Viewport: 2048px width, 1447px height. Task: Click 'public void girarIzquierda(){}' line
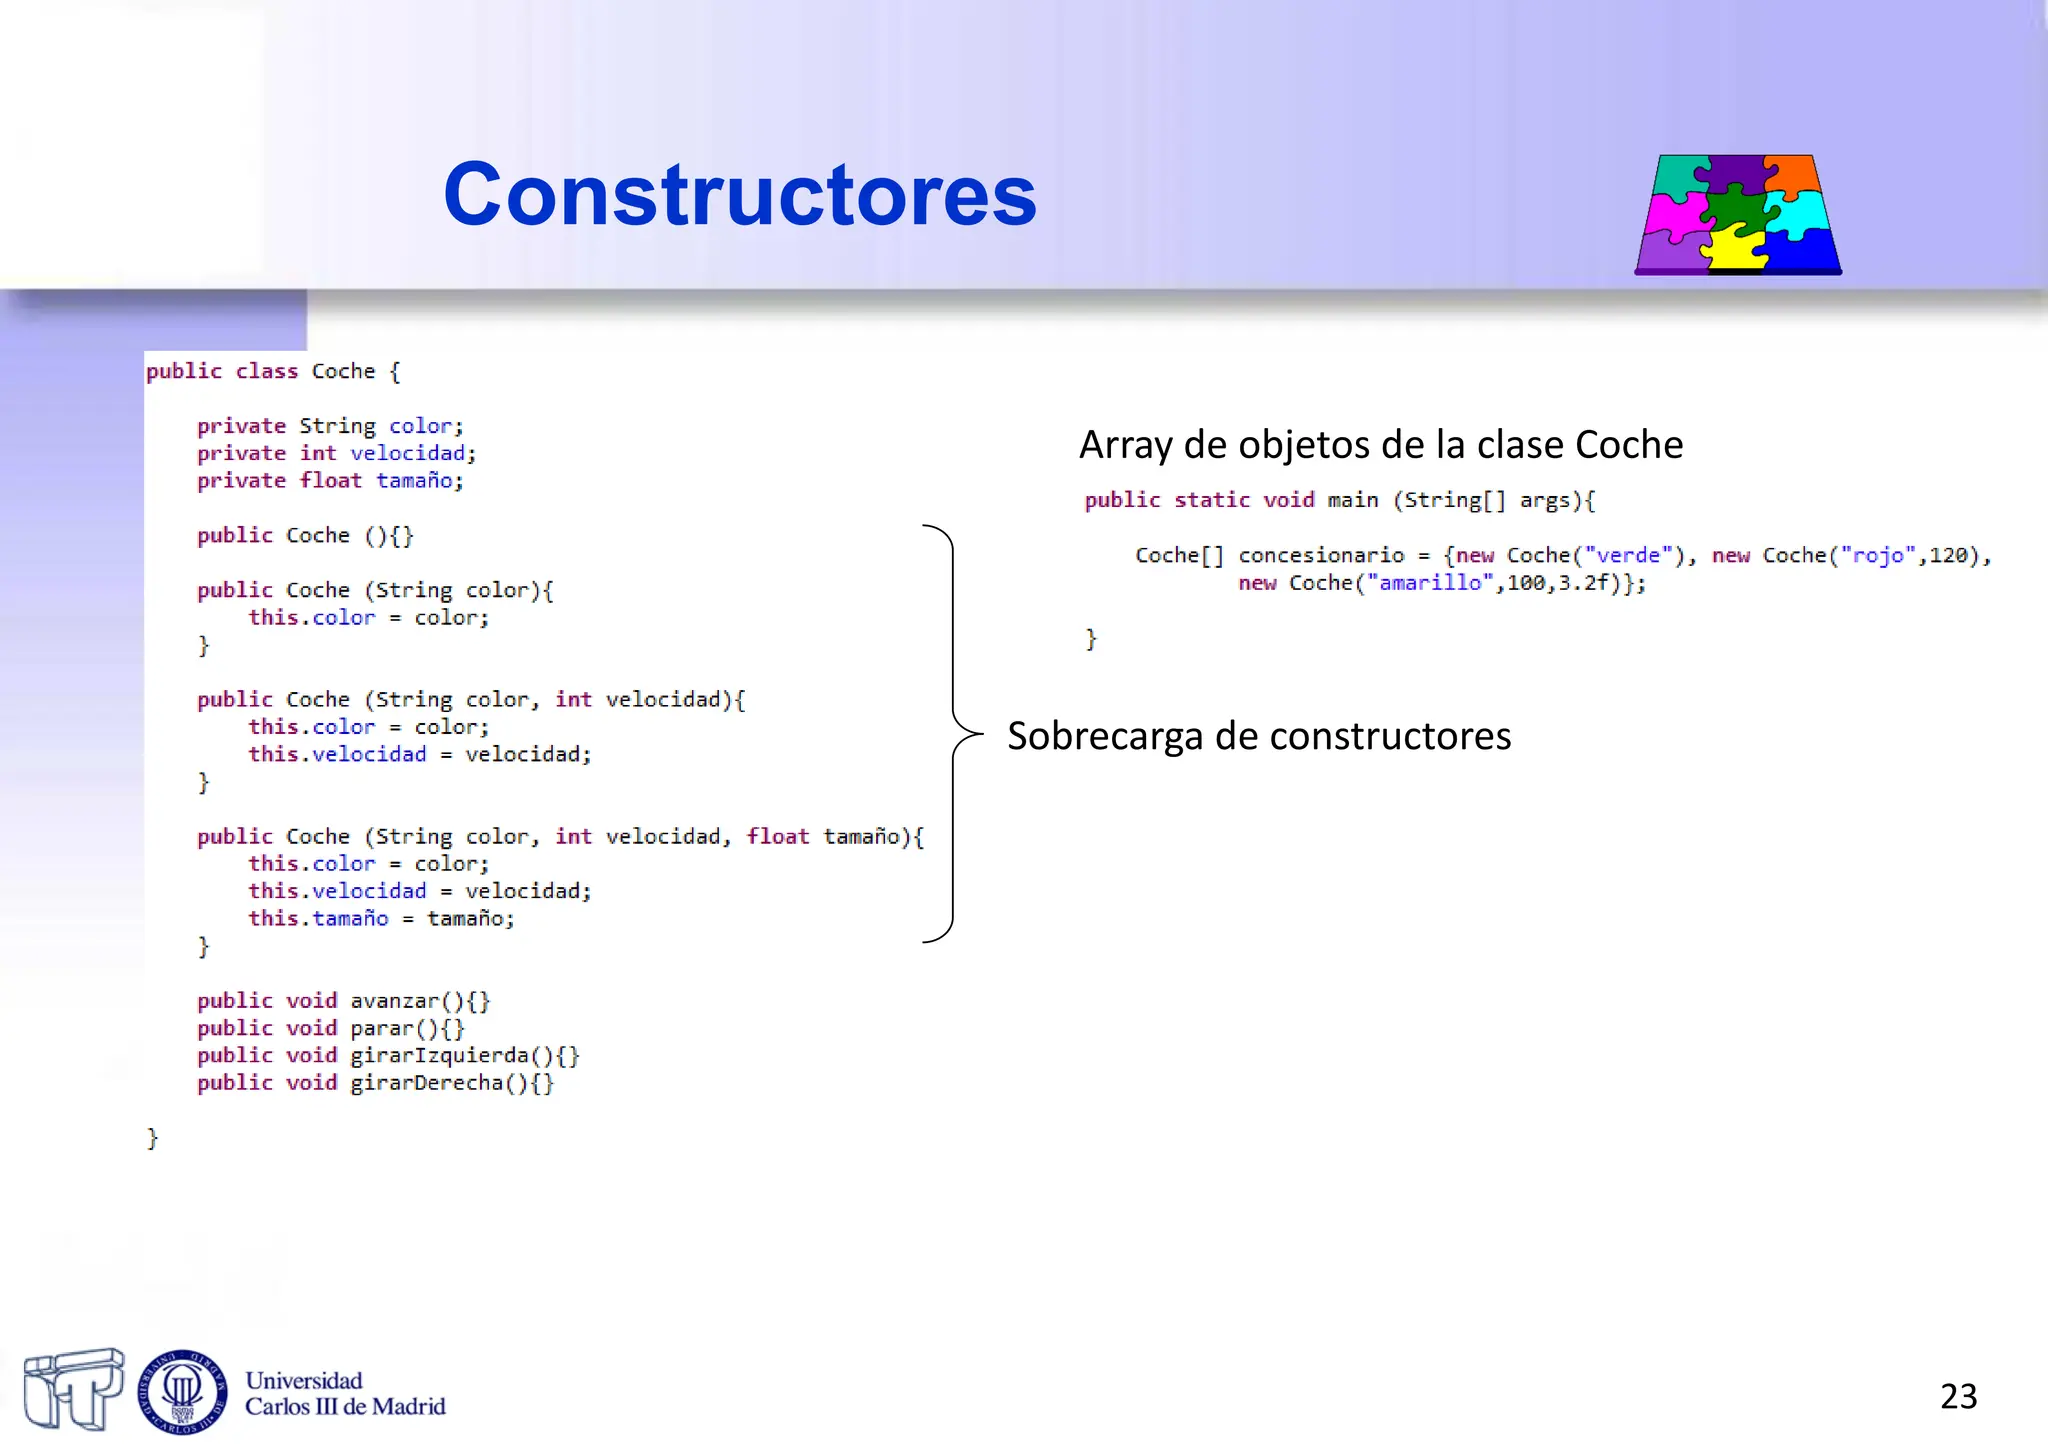388,1055
